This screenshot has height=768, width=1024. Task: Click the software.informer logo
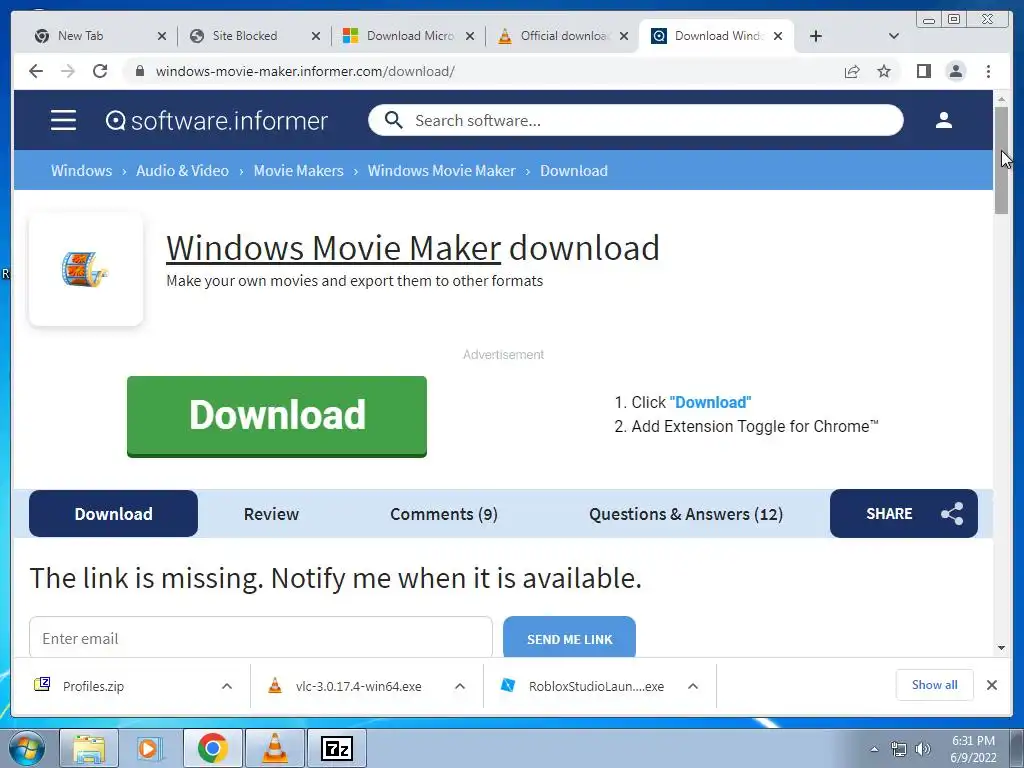click(216, 121)
